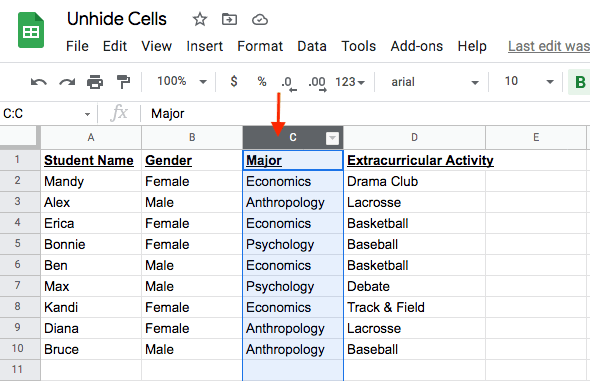590x381 pixels.
Task: Select the cell containing Bruce
Action: pos(91,349)
